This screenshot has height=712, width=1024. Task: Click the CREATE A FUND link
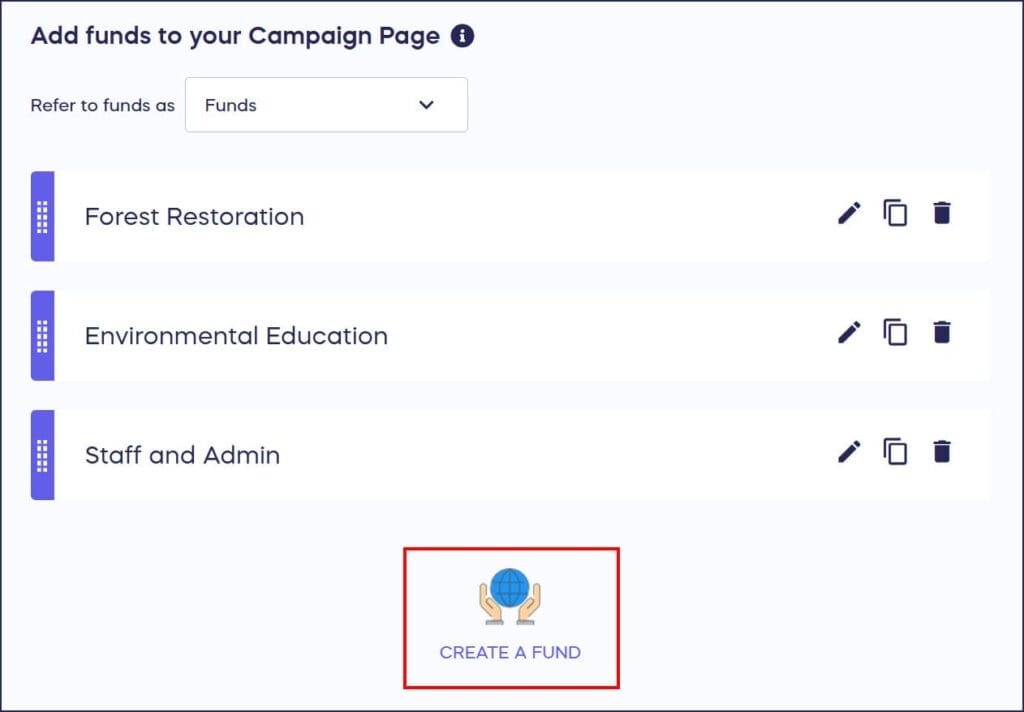(x=511, y=652)
